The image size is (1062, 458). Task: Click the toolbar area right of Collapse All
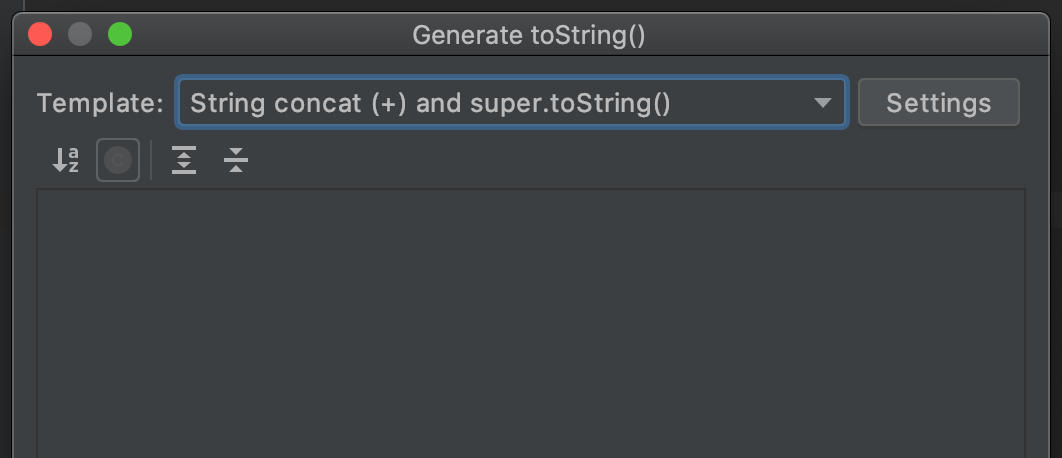point(600,160)
